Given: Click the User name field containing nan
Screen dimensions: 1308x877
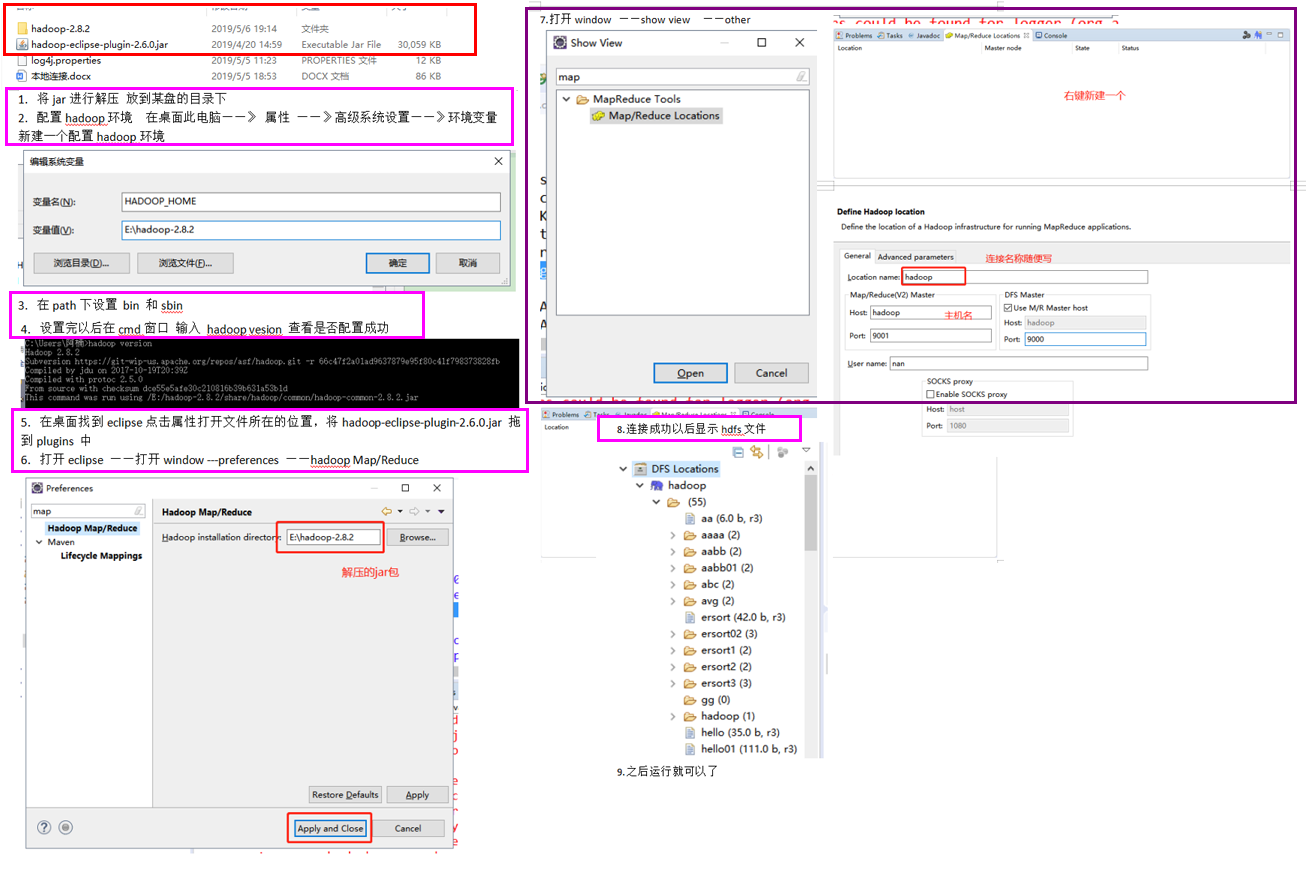Looking at the screenshot, I should (1018, 364).
